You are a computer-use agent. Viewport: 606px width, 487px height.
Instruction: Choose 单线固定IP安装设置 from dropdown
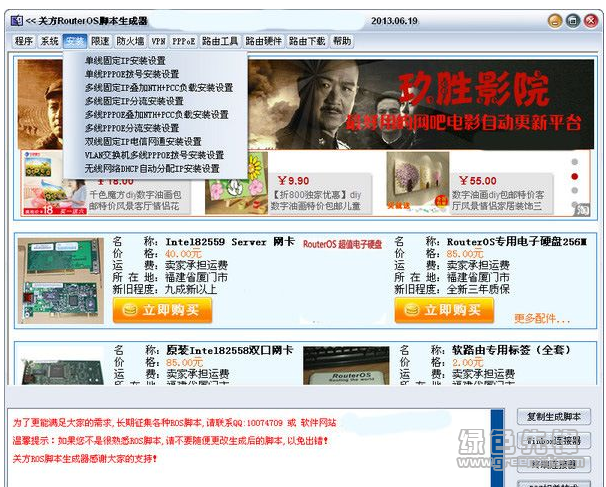[x=126, y=61]
